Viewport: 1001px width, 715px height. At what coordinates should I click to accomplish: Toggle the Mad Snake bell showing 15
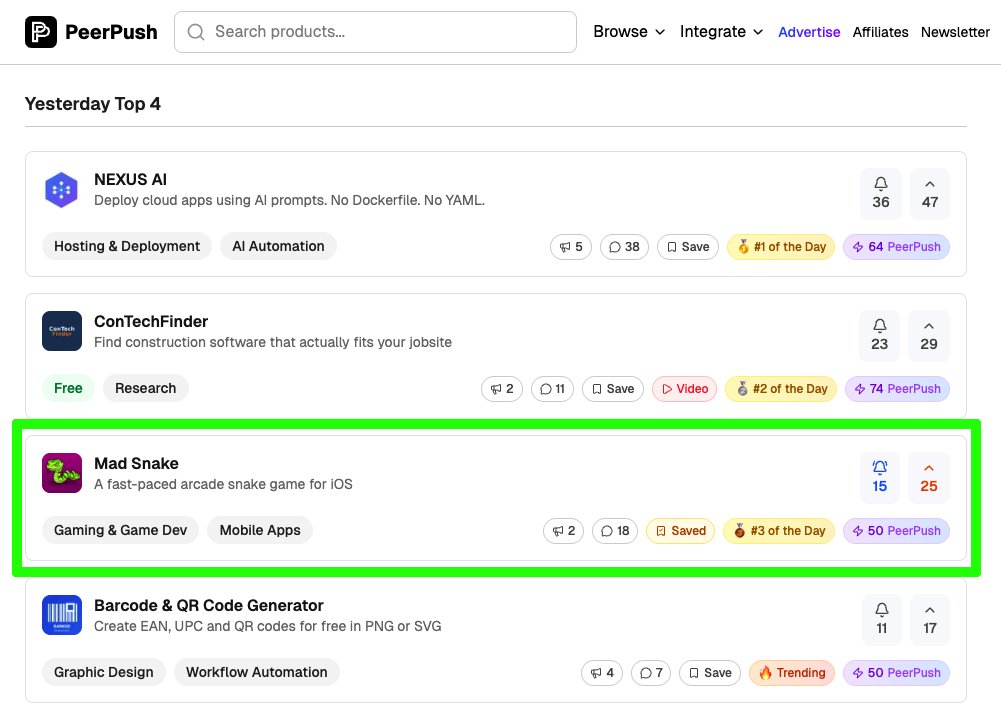[x=880, y=478]
